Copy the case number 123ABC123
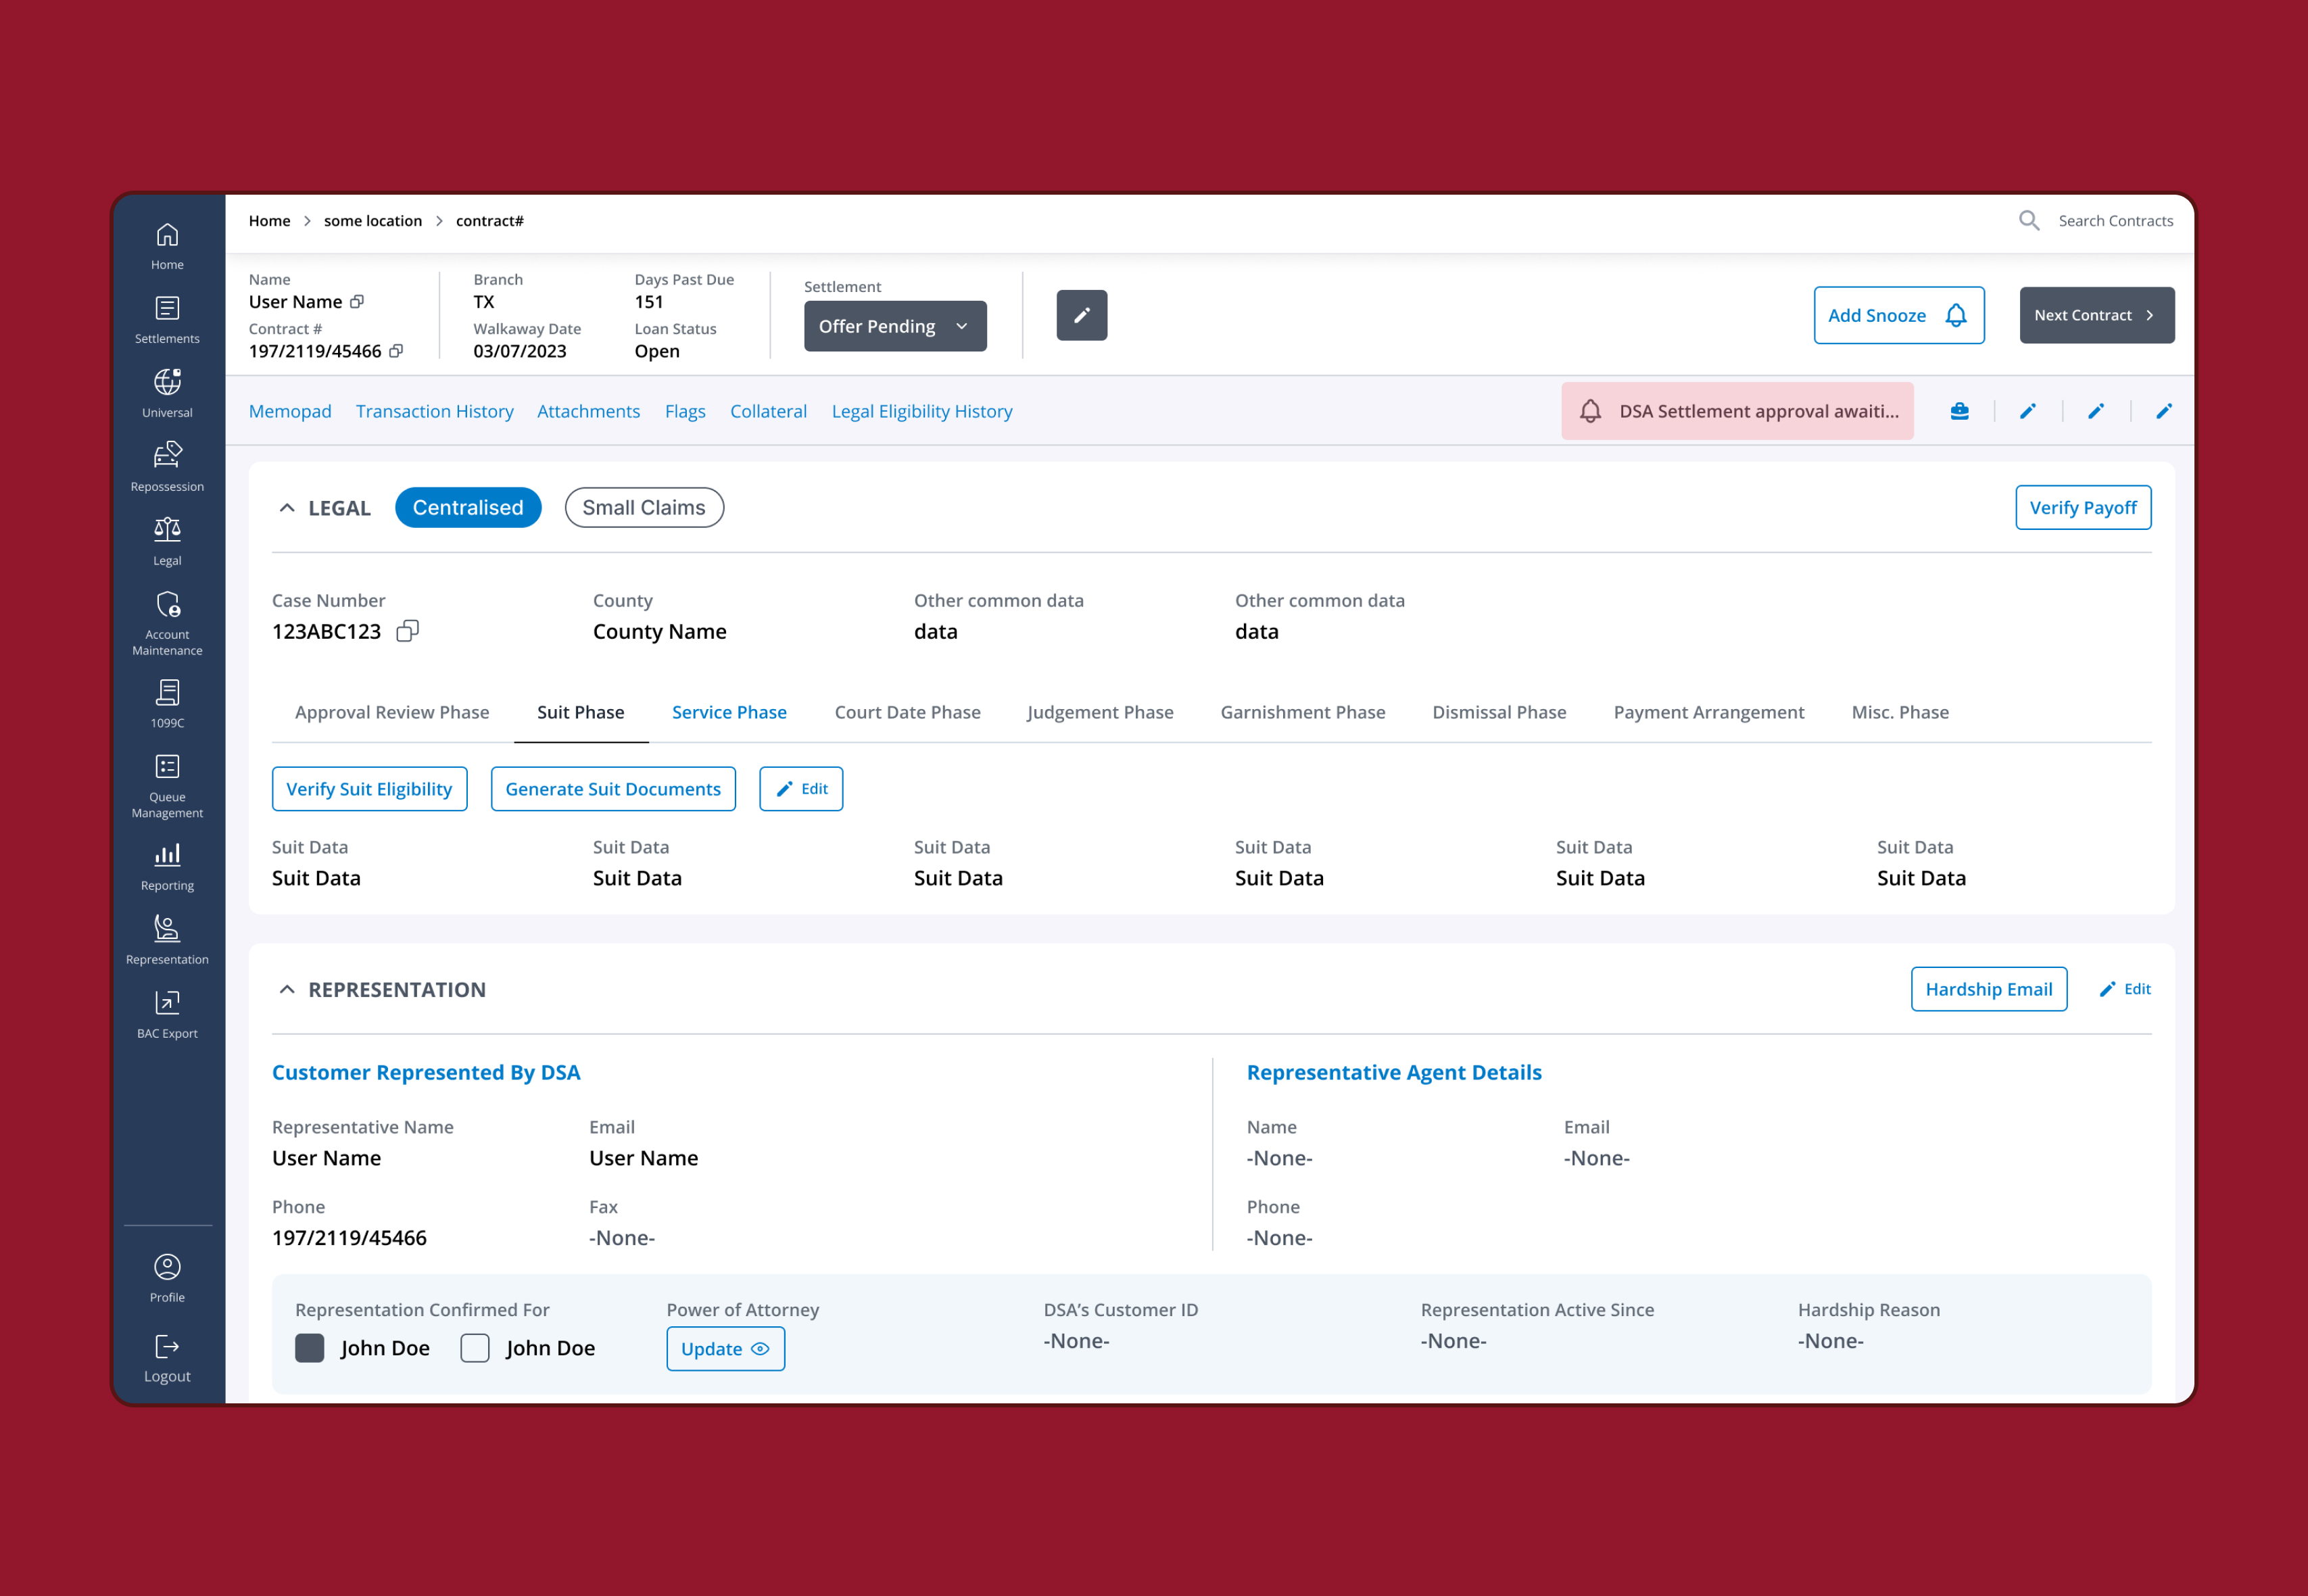Screen dimensions: 2308x1596 [x=407, y=631]
